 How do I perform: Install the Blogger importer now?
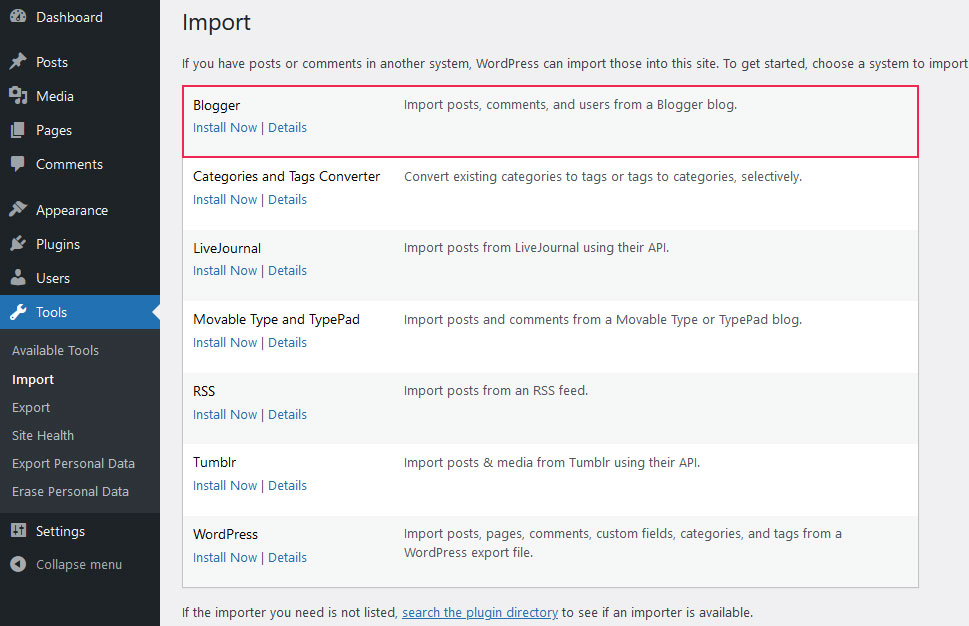[x=225, y=127]
